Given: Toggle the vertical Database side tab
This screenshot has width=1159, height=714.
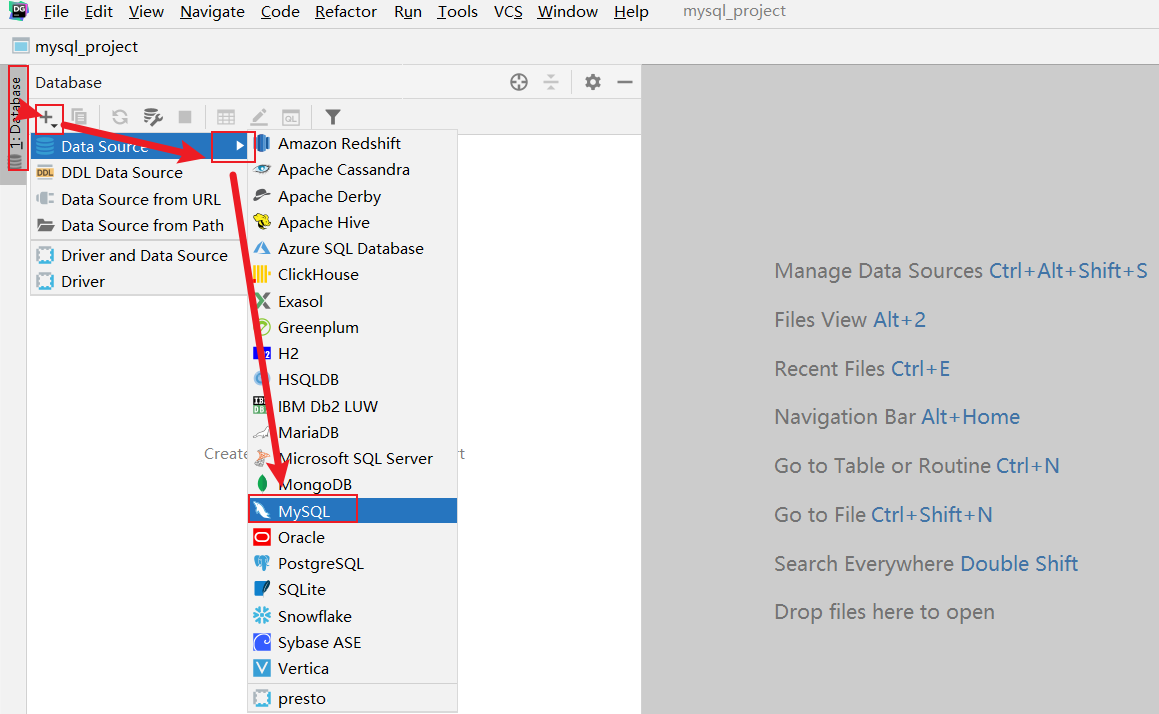Looking at the screenshot, I should (16, 118).
